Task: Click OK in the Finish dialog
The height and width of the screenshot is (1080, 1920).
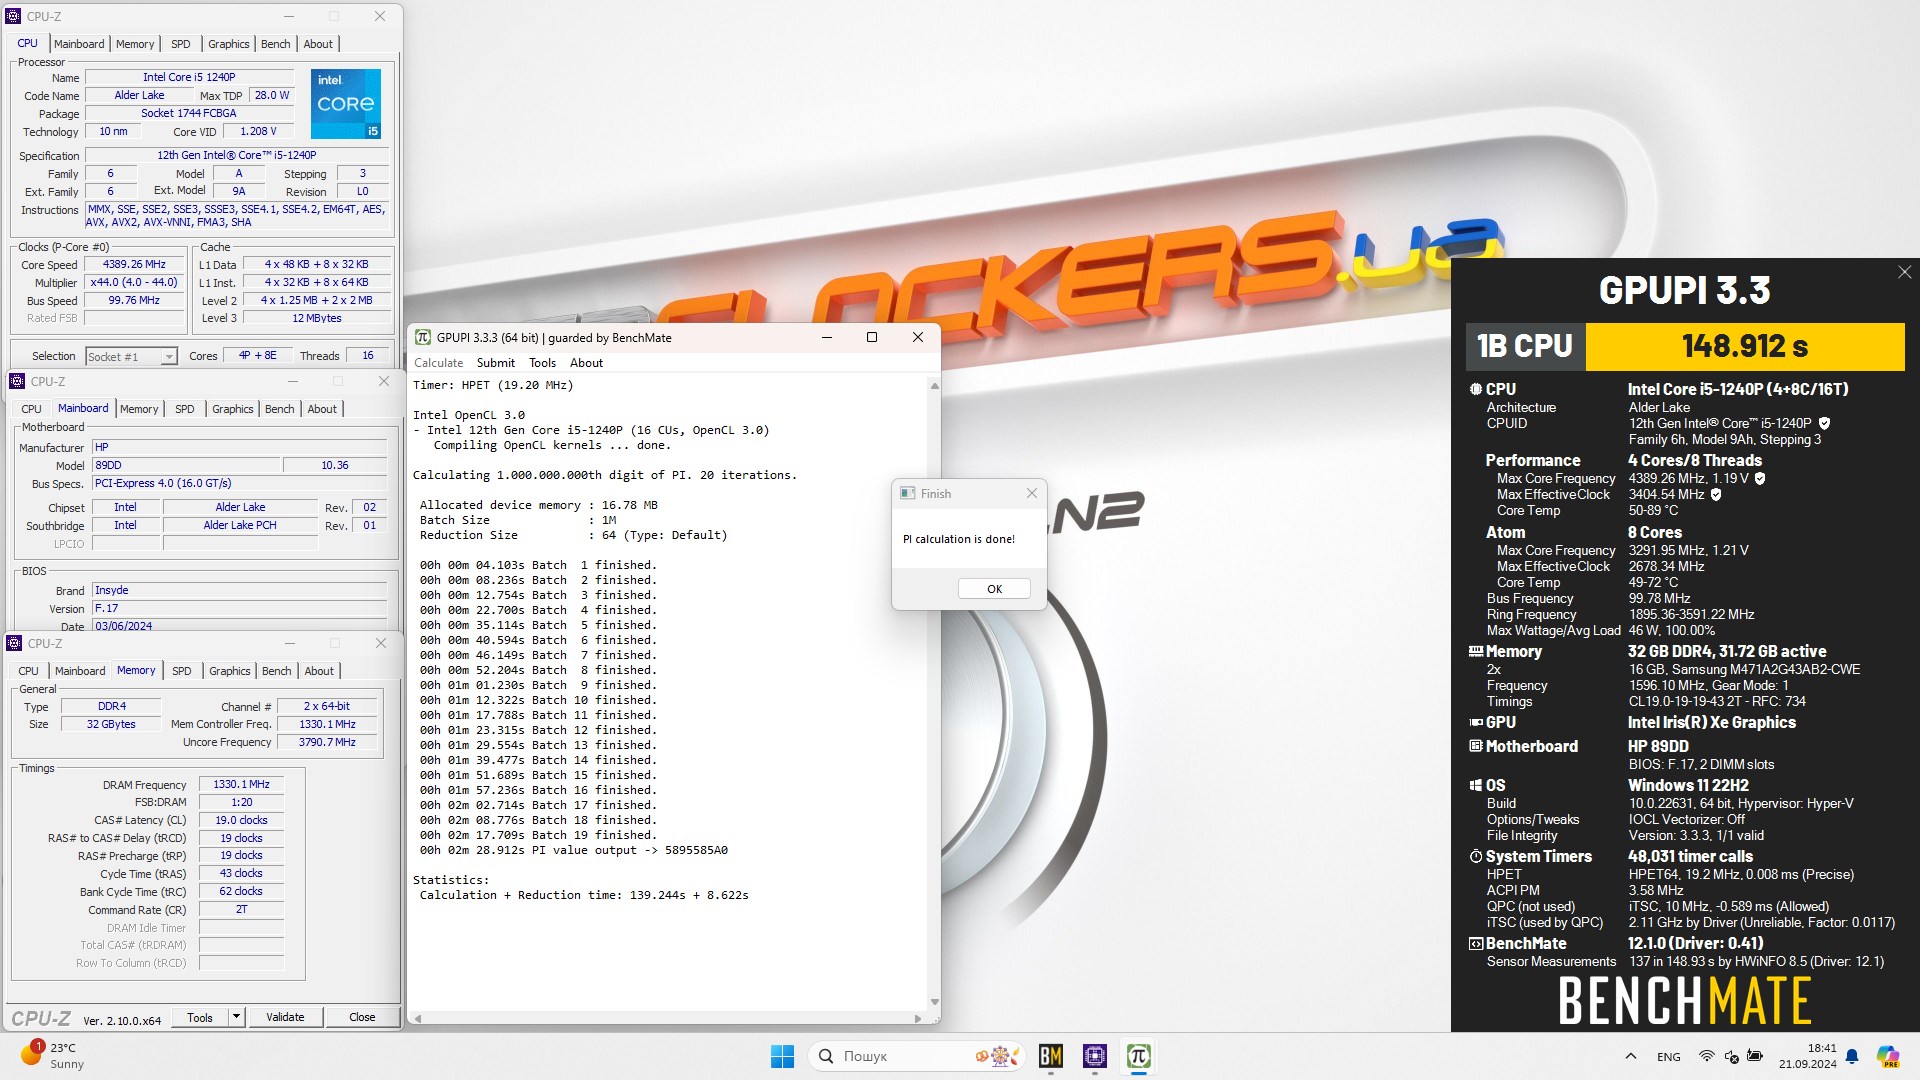Action: tap(994, 589)
